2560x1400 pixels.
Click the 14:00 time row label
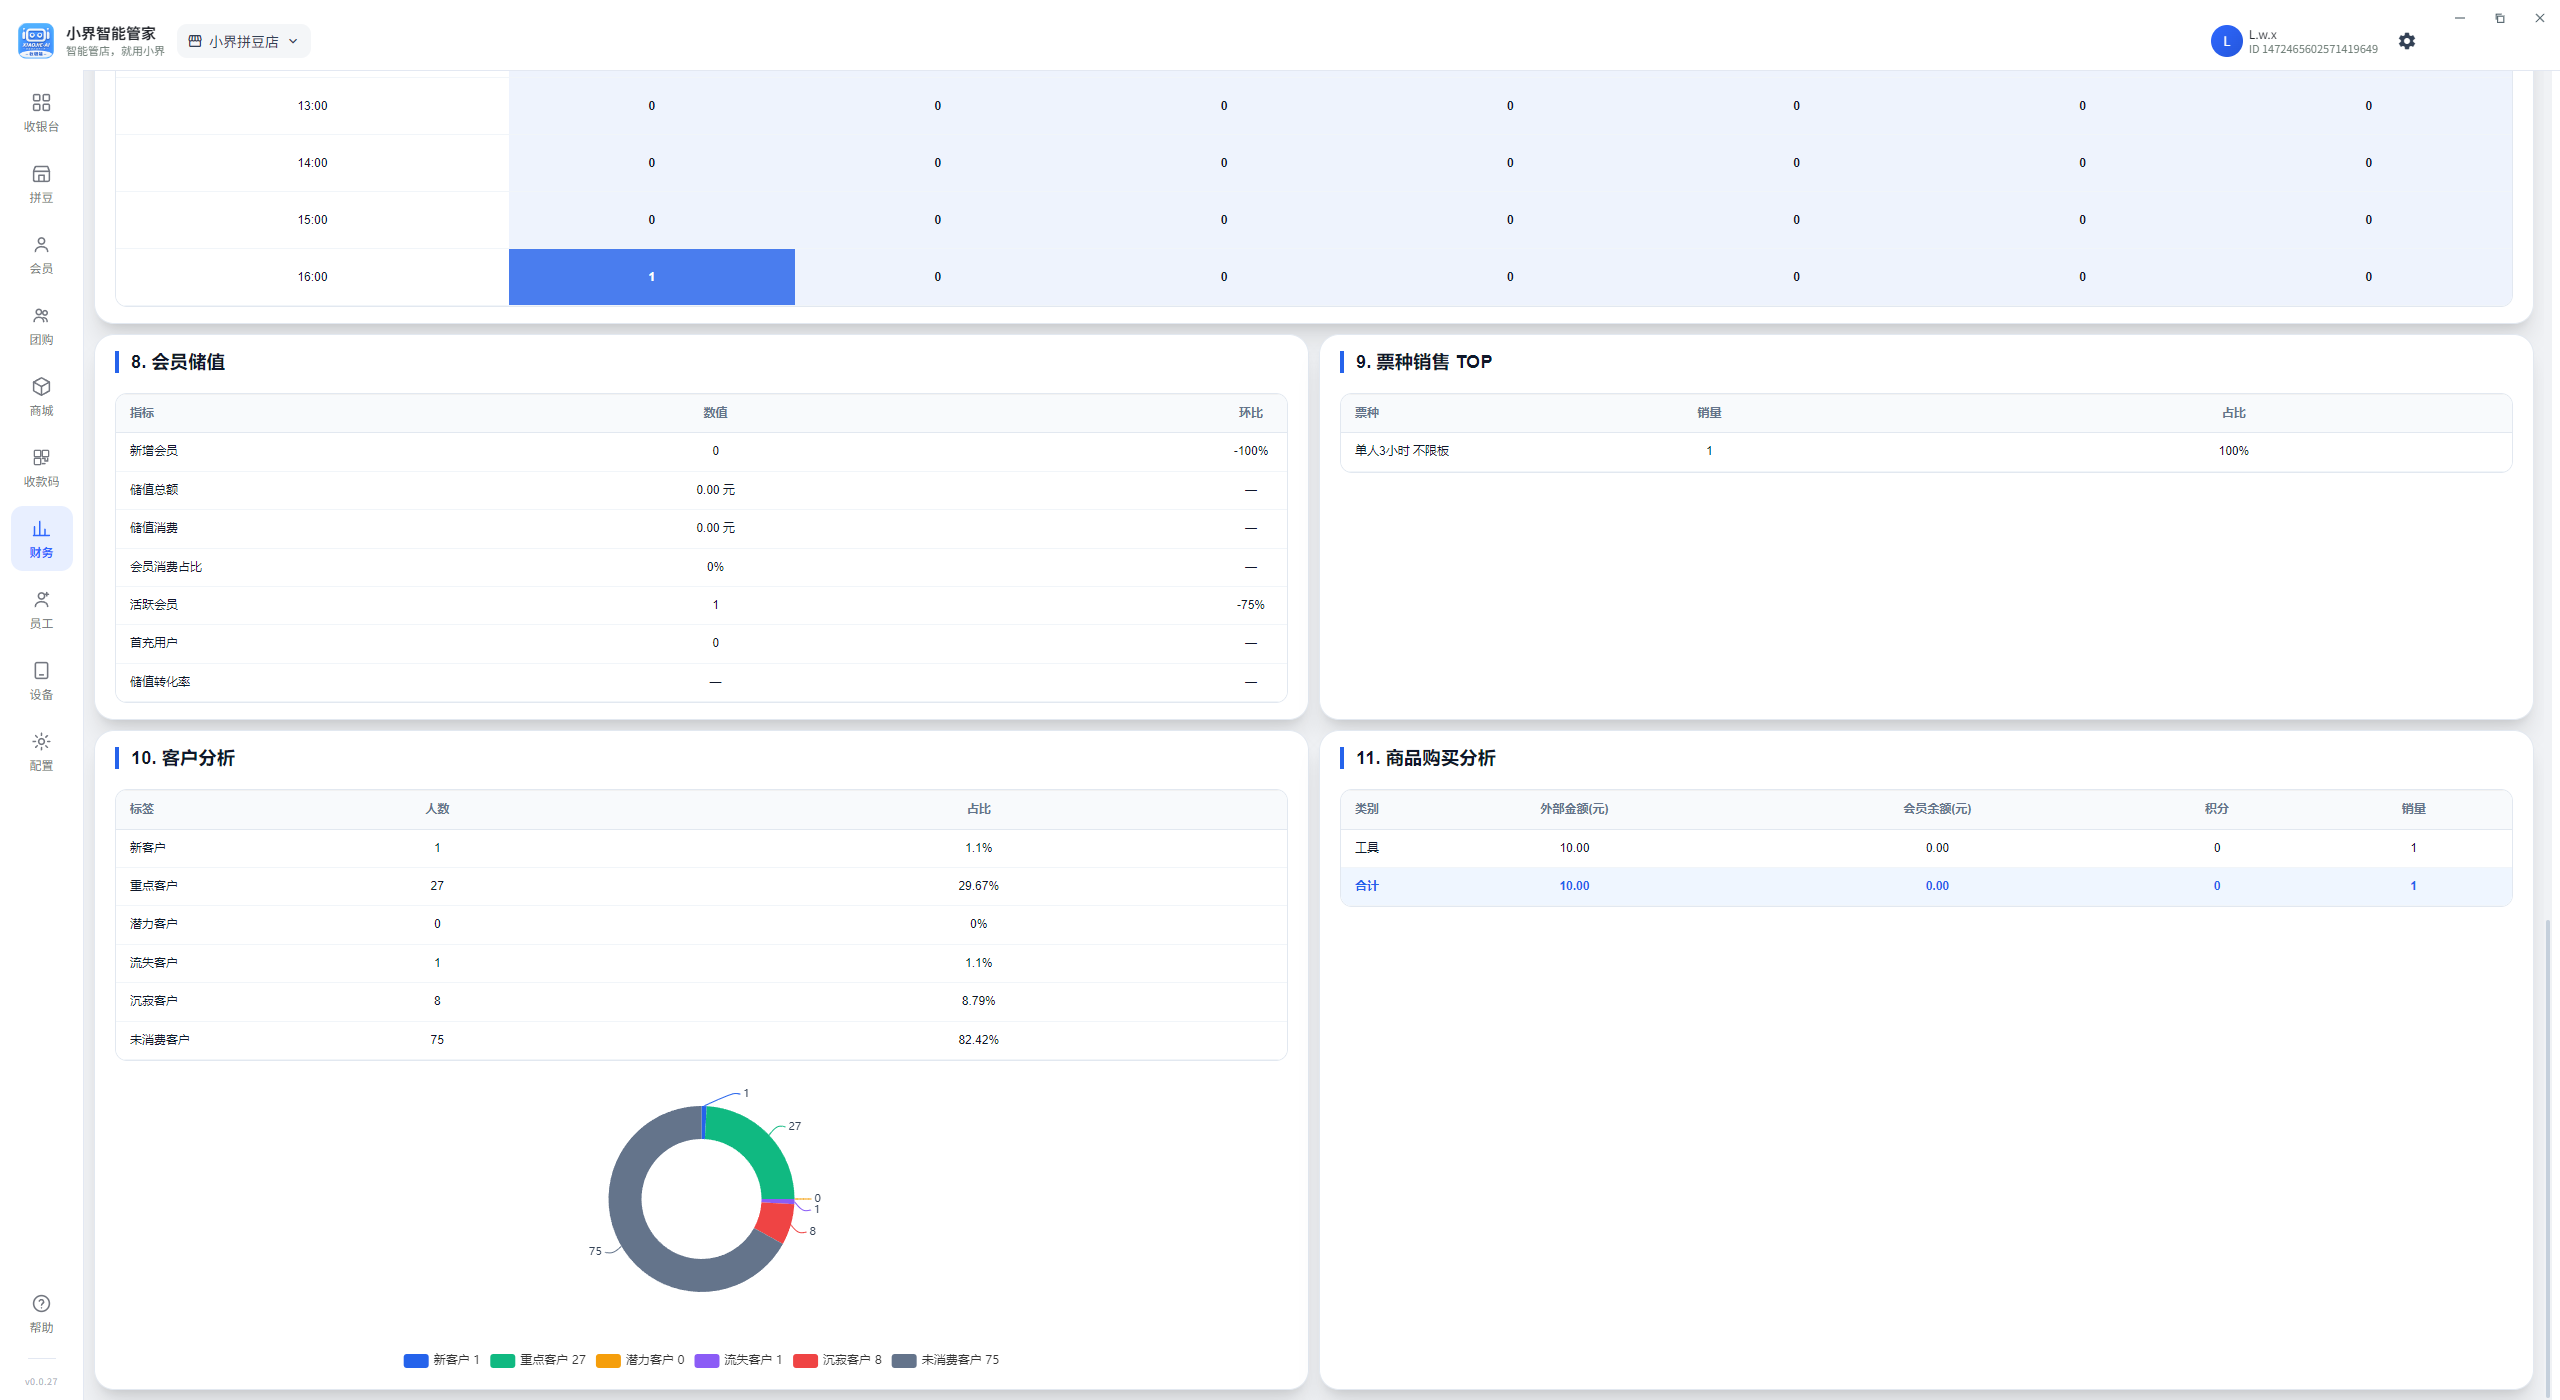pos(312,163)
